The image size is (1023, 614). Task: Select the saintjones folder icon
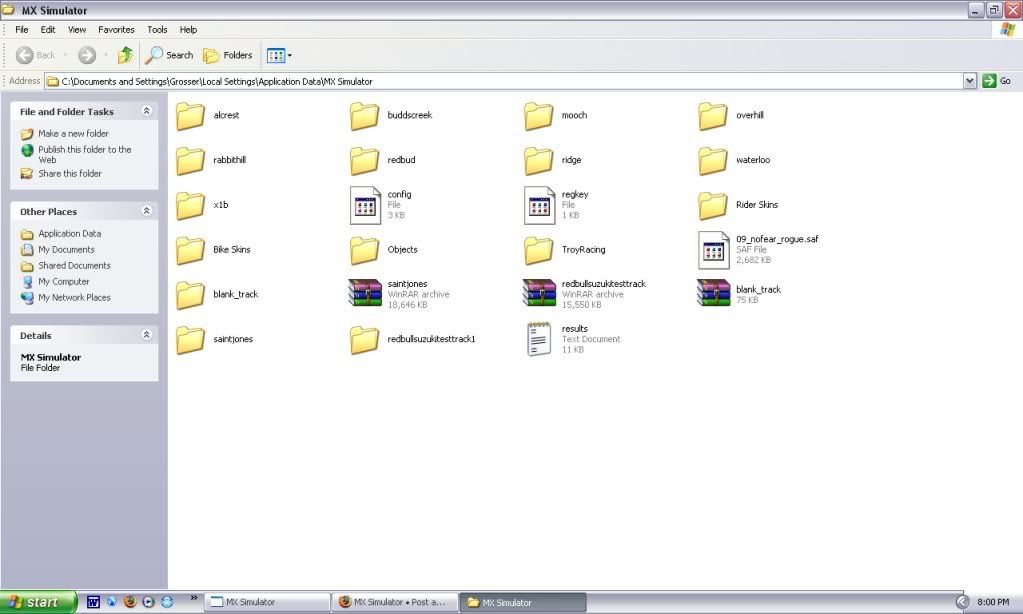pyautogui.click(x=191, y=340)
